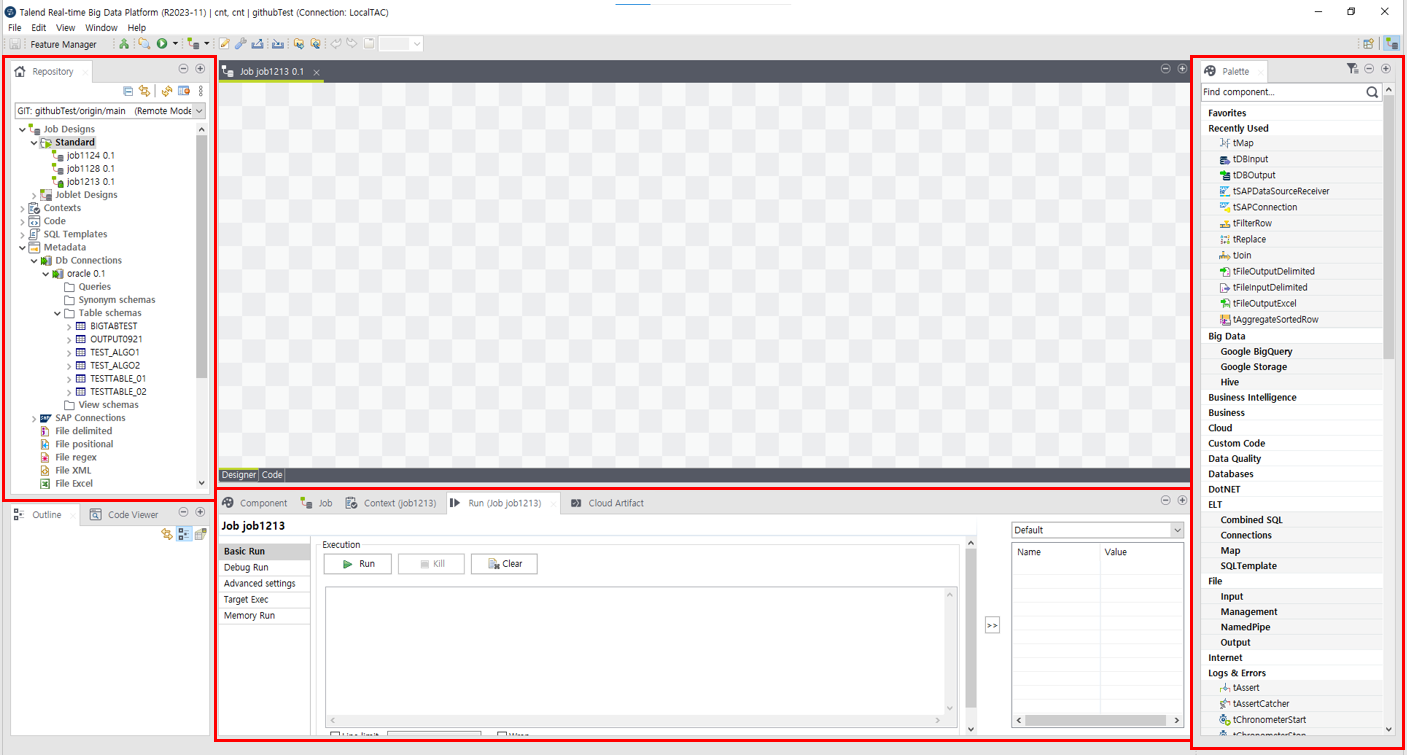1407x755 pixels.
Task: Open the dropdown arrow beside the job designer toolbar icon
Action: tap(207, 44)
